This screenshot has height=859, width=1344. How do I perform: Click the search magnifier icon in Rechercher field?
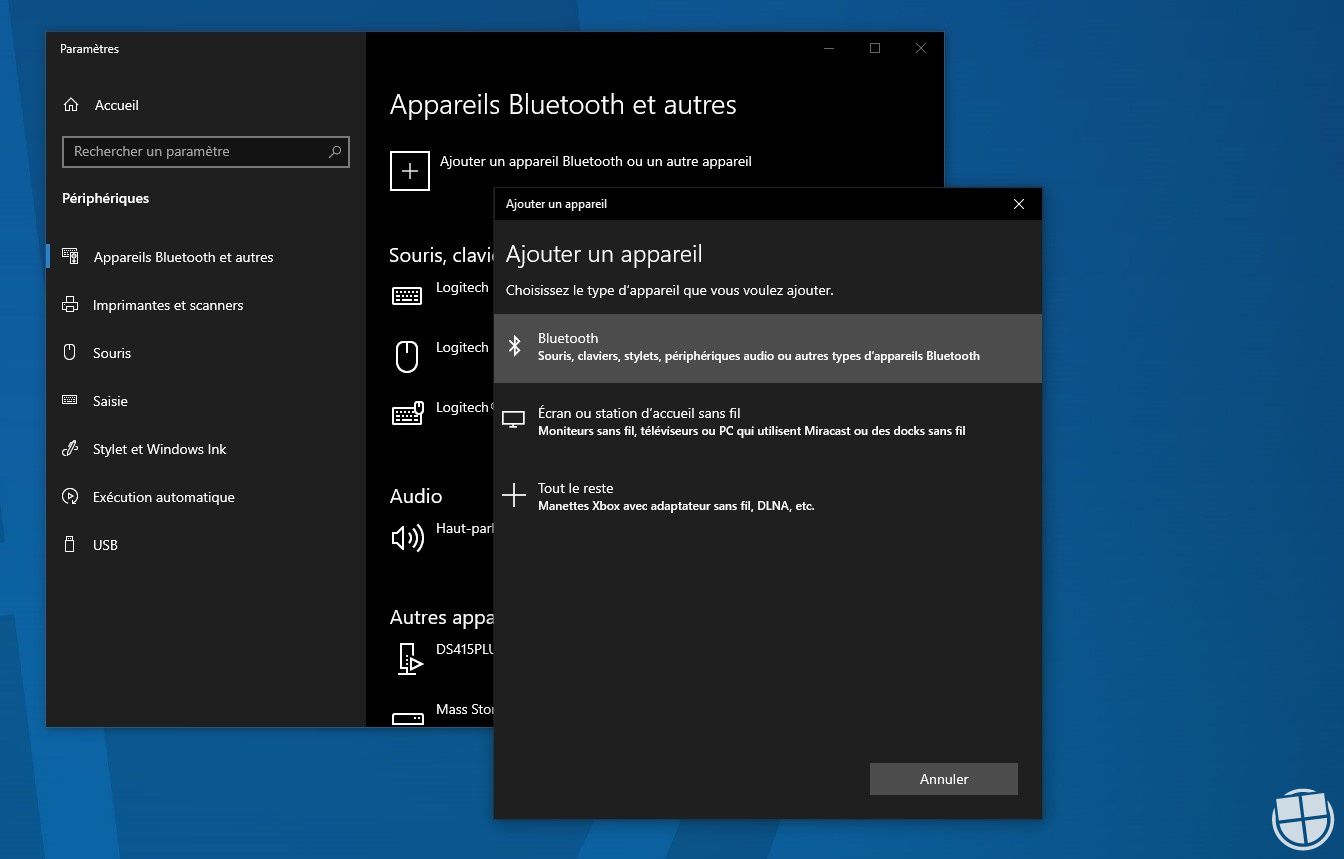point(335,152)
